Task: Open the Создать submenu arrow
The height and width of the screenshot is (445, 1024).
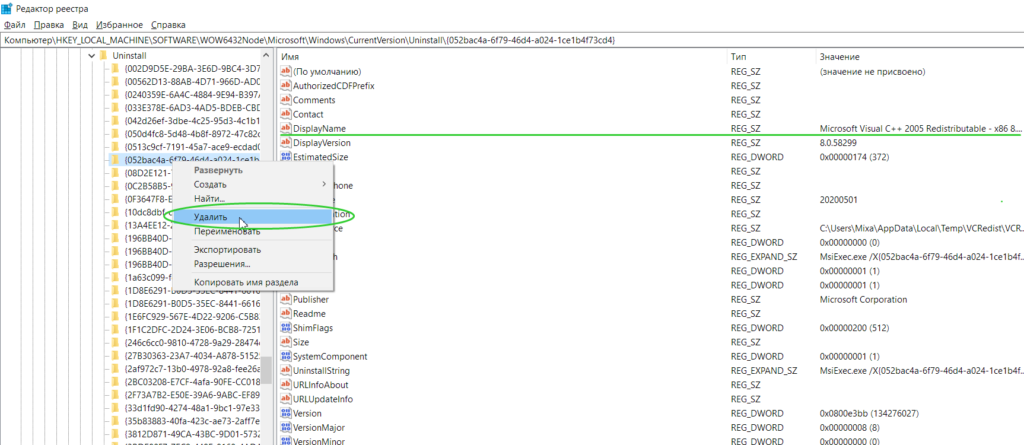Action: (x=323, y=185)
